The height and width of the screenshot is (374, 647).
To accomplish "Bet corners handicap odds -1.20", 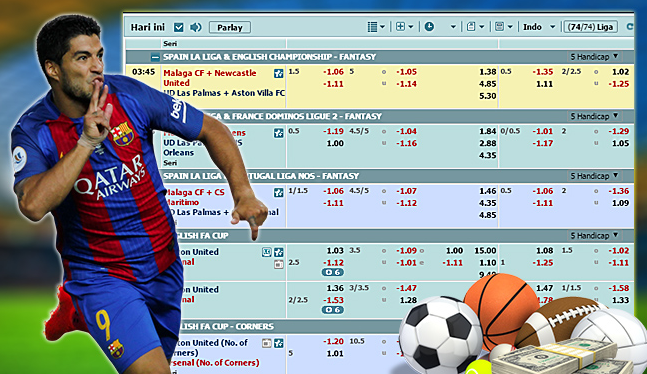I will point(333,341).
